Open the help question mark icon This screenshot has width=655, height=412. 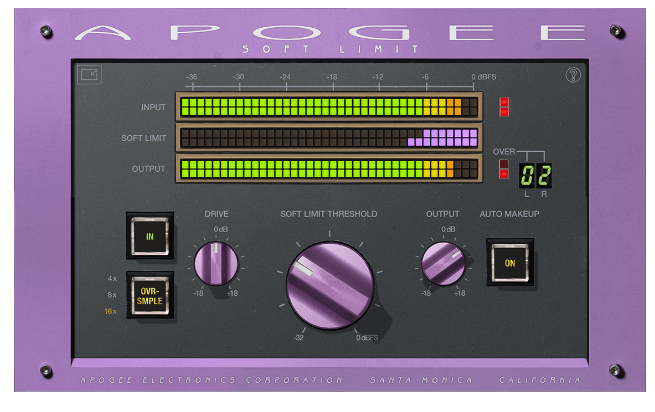(x=573, y=75)
